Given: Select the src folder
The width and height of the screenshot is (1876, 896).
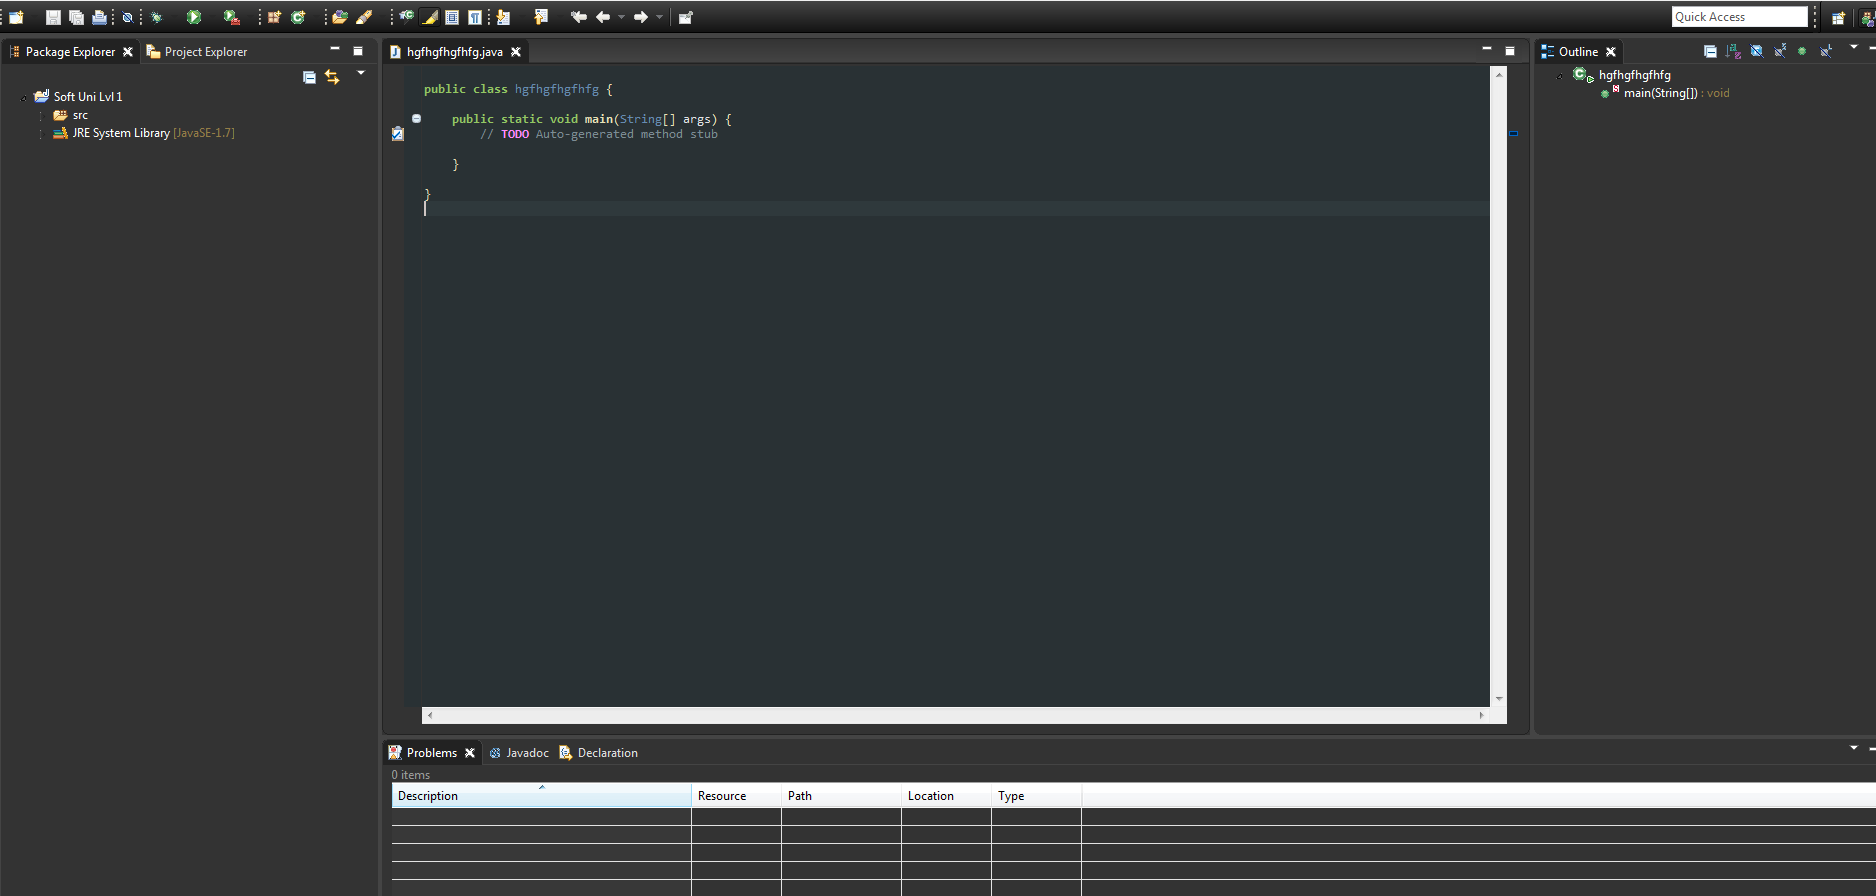Looking at the screenshot, I should (70, 115).
